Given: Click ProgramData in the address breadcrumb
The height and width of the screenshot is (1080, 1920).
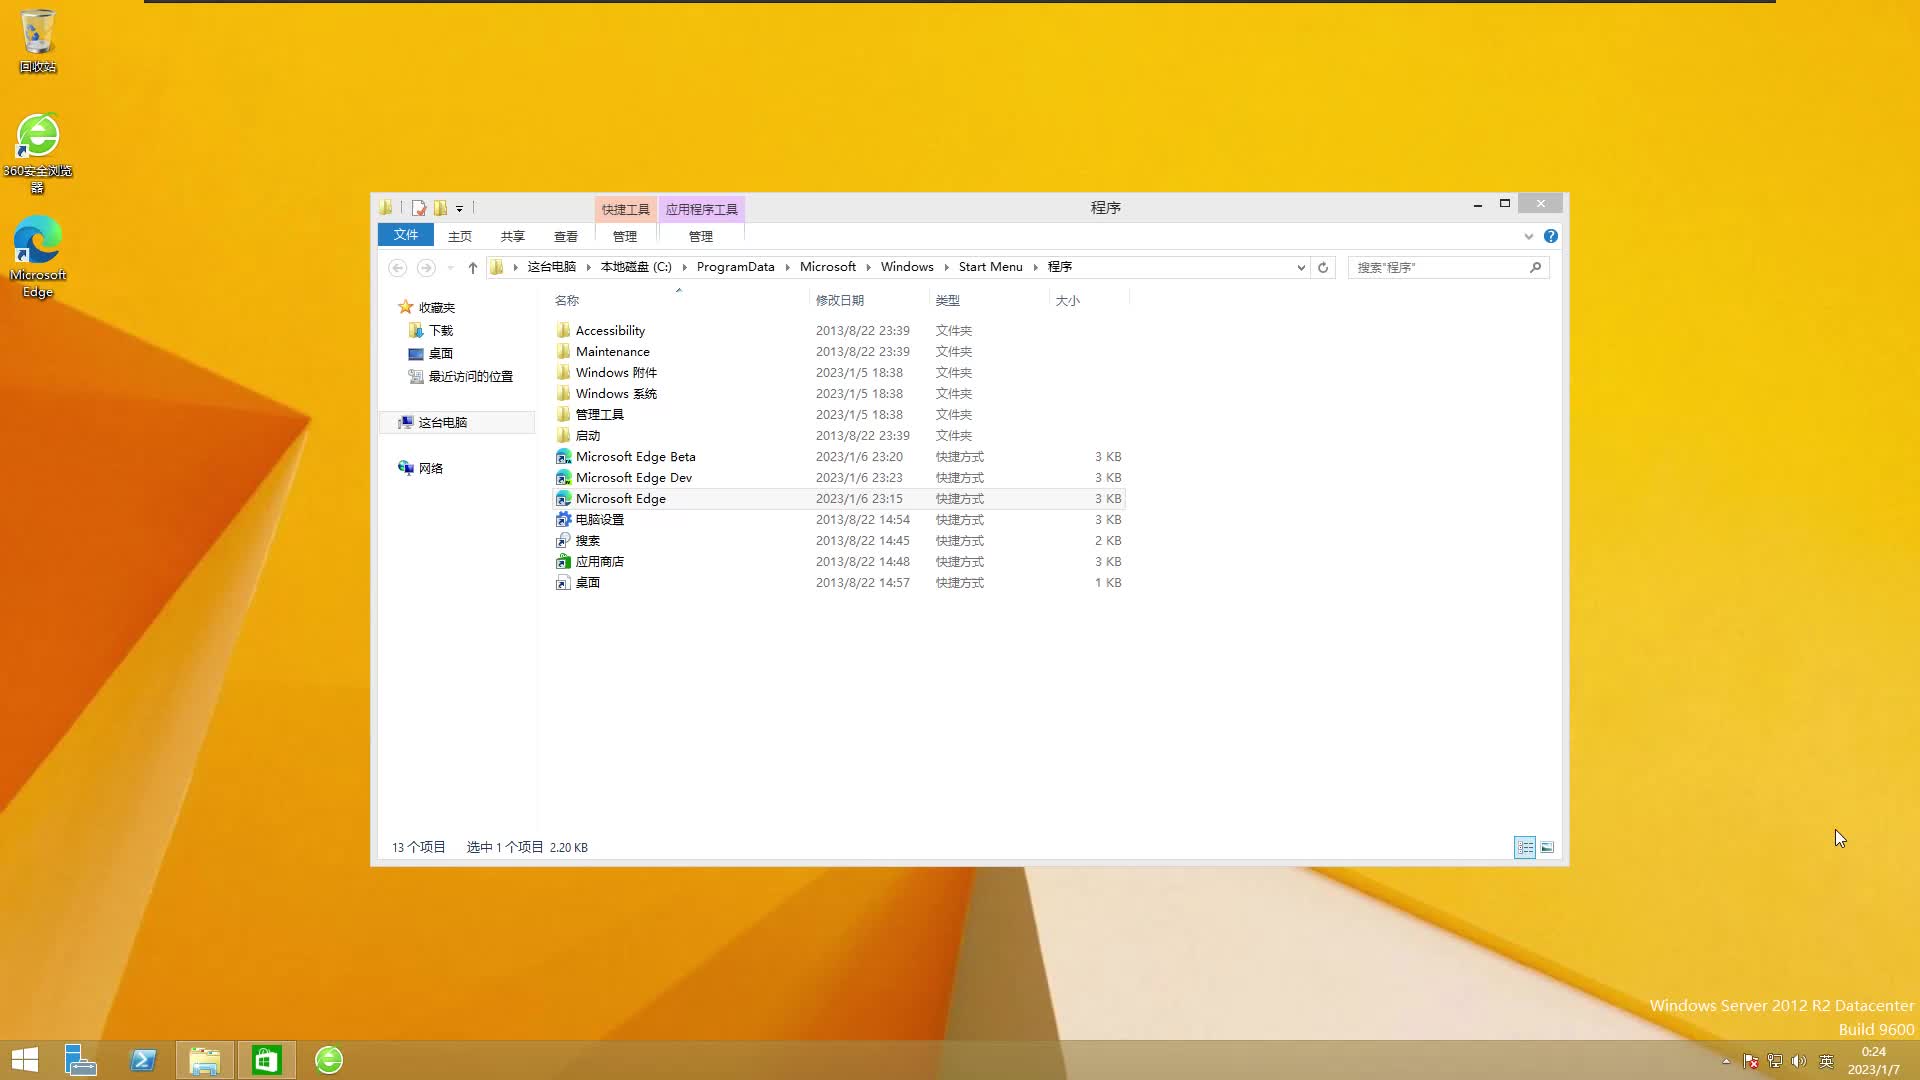Looking at the screenshot, I should click(x=735, y=267).
